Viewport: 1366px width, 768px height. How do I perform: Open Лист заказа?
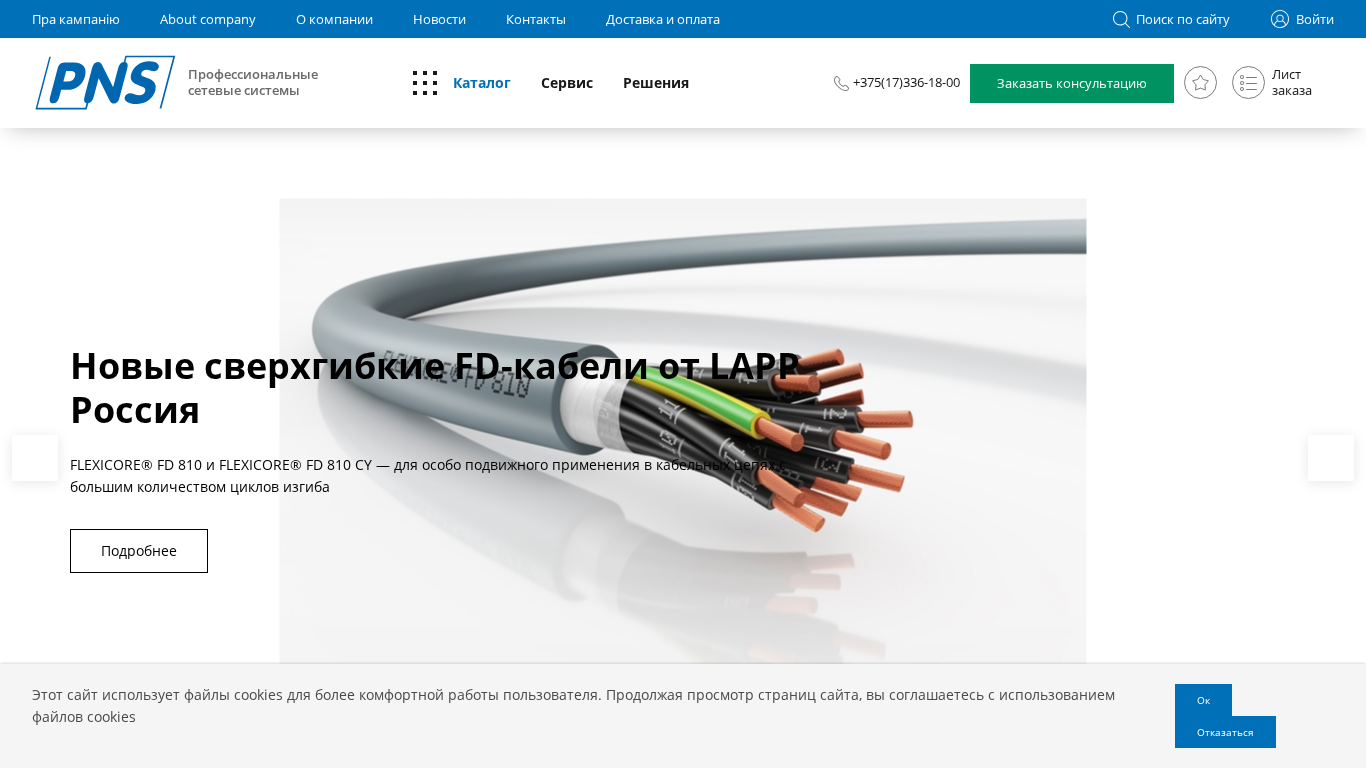point(1292,83)
